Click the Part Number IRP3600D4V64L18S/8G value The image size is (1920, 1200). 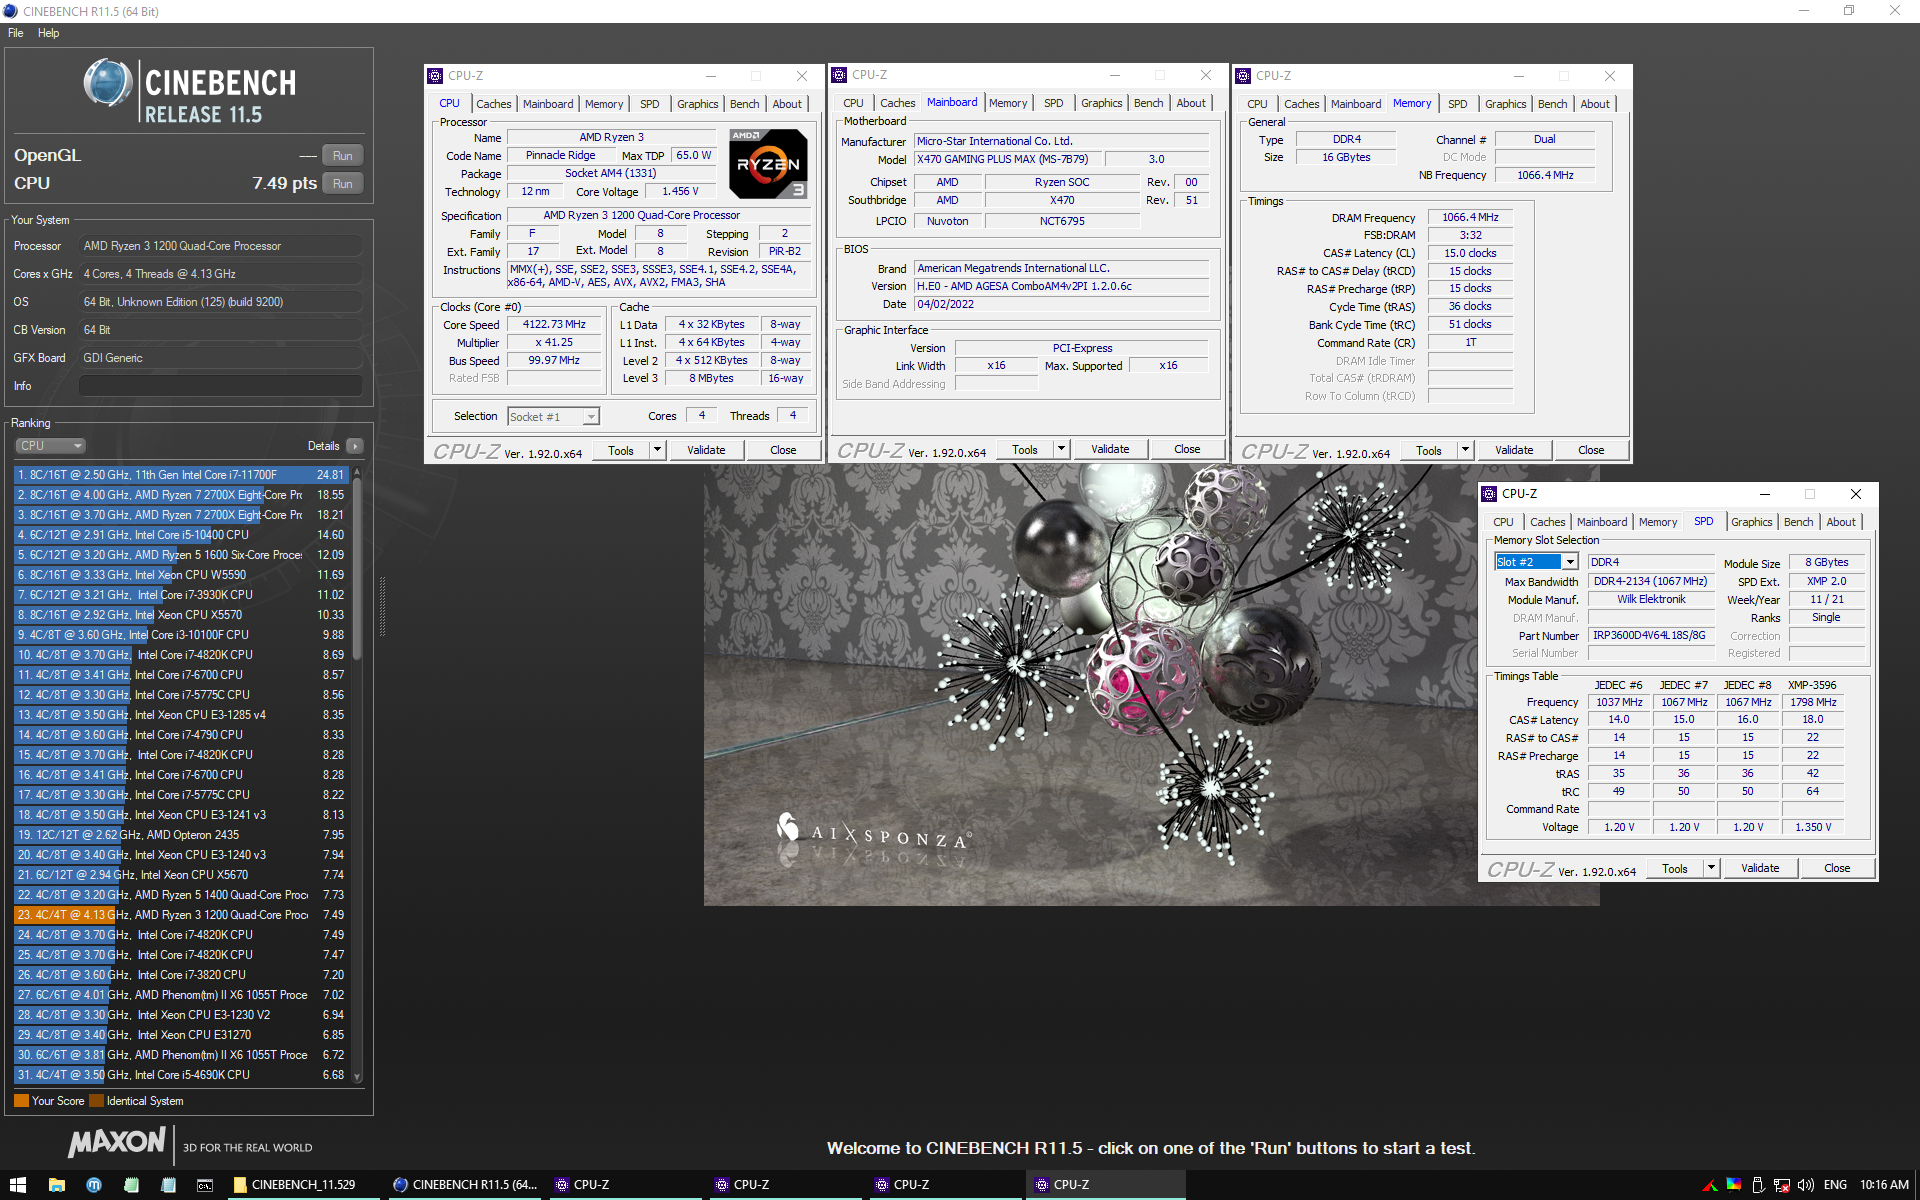[1650, 636]
